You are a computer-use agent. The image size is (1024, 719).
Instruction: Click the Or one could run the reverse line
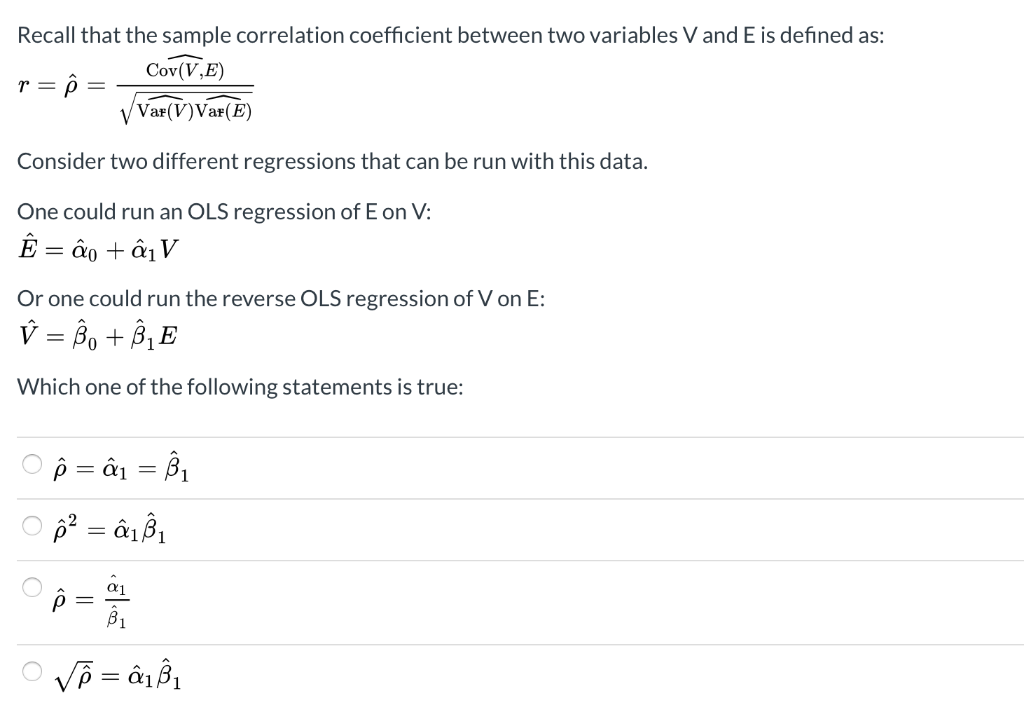281,298
